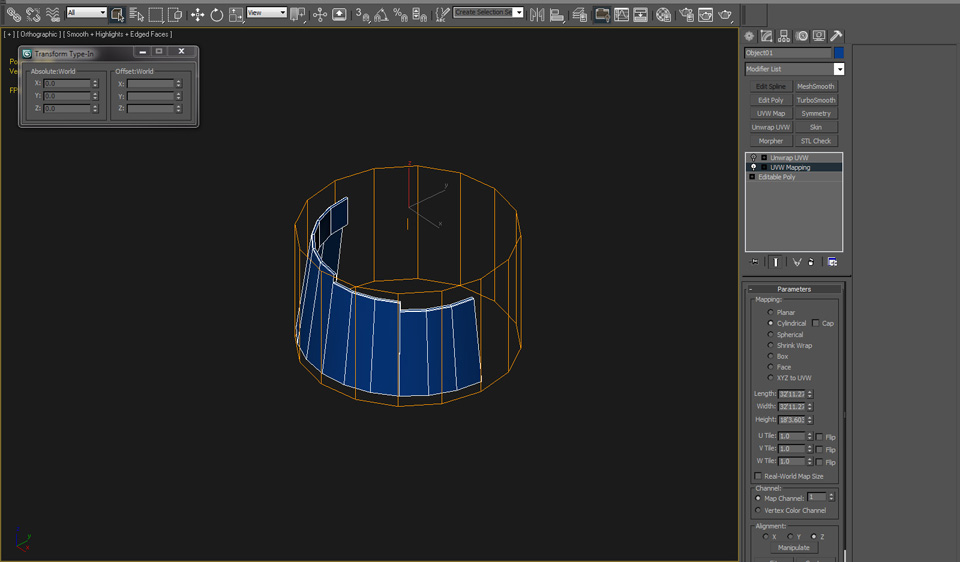Image resolution: width=960 pixels, height=562 pixels.
Task: Collapse the Parameters rollout
Action: [x=794, y=289]
